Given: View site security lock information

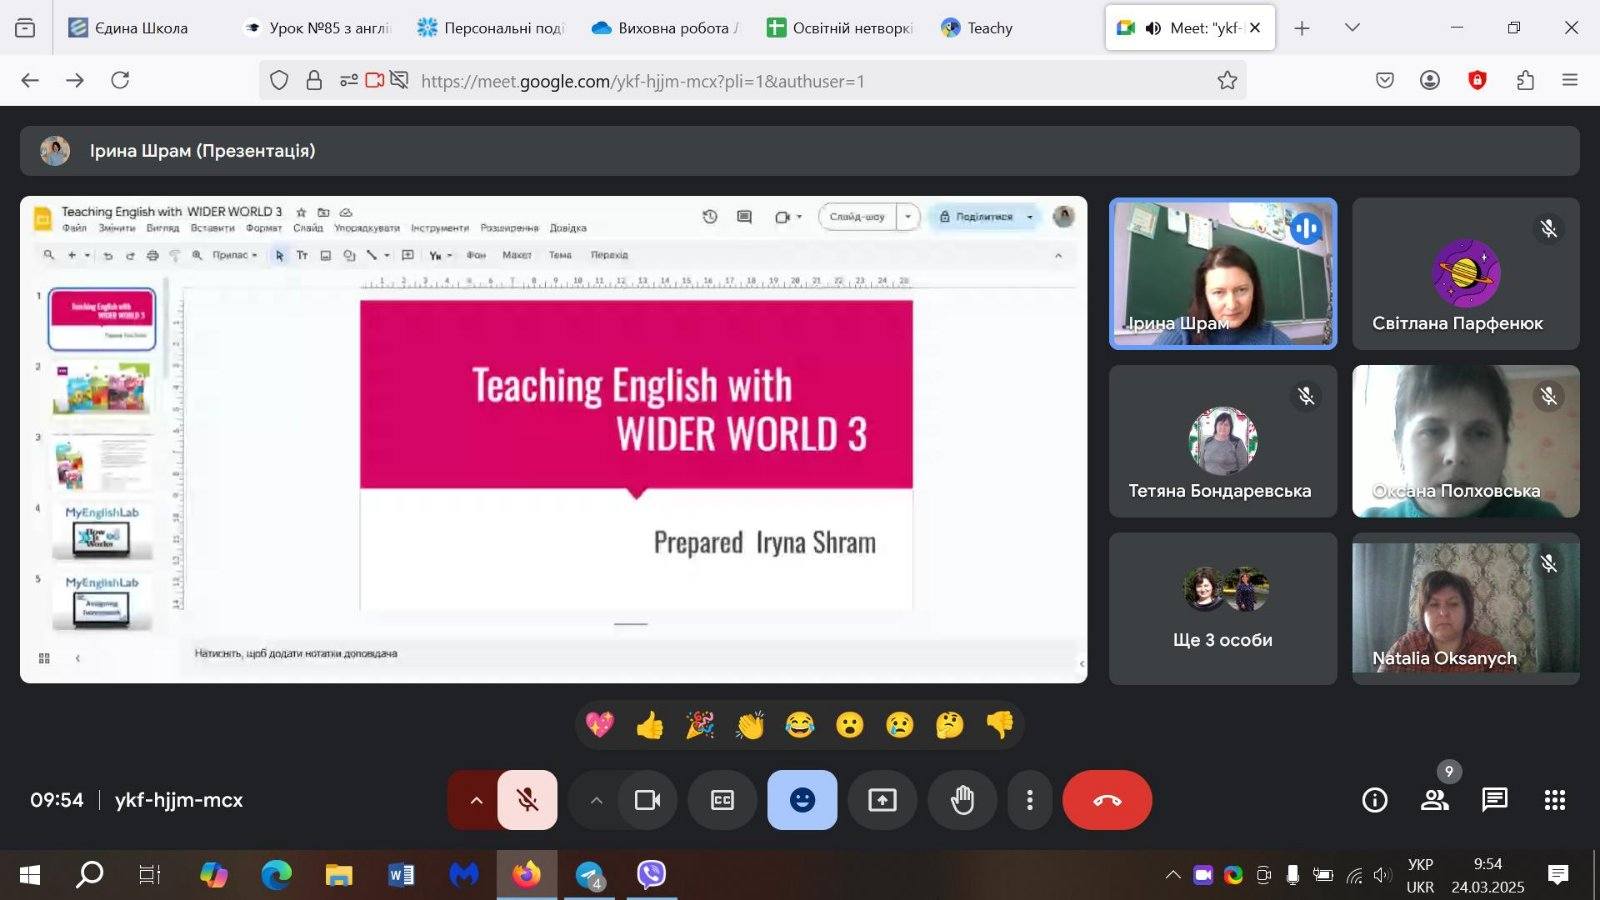Looking at the screenshot, I should (x=314, y=81).
